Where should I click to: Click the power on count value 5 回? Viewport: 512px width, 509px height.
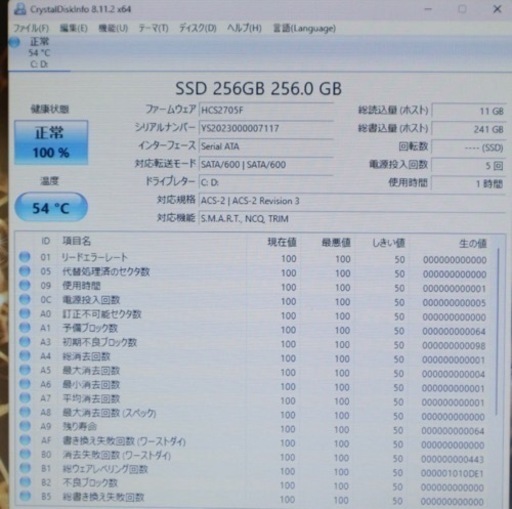(x=469, y=165)
